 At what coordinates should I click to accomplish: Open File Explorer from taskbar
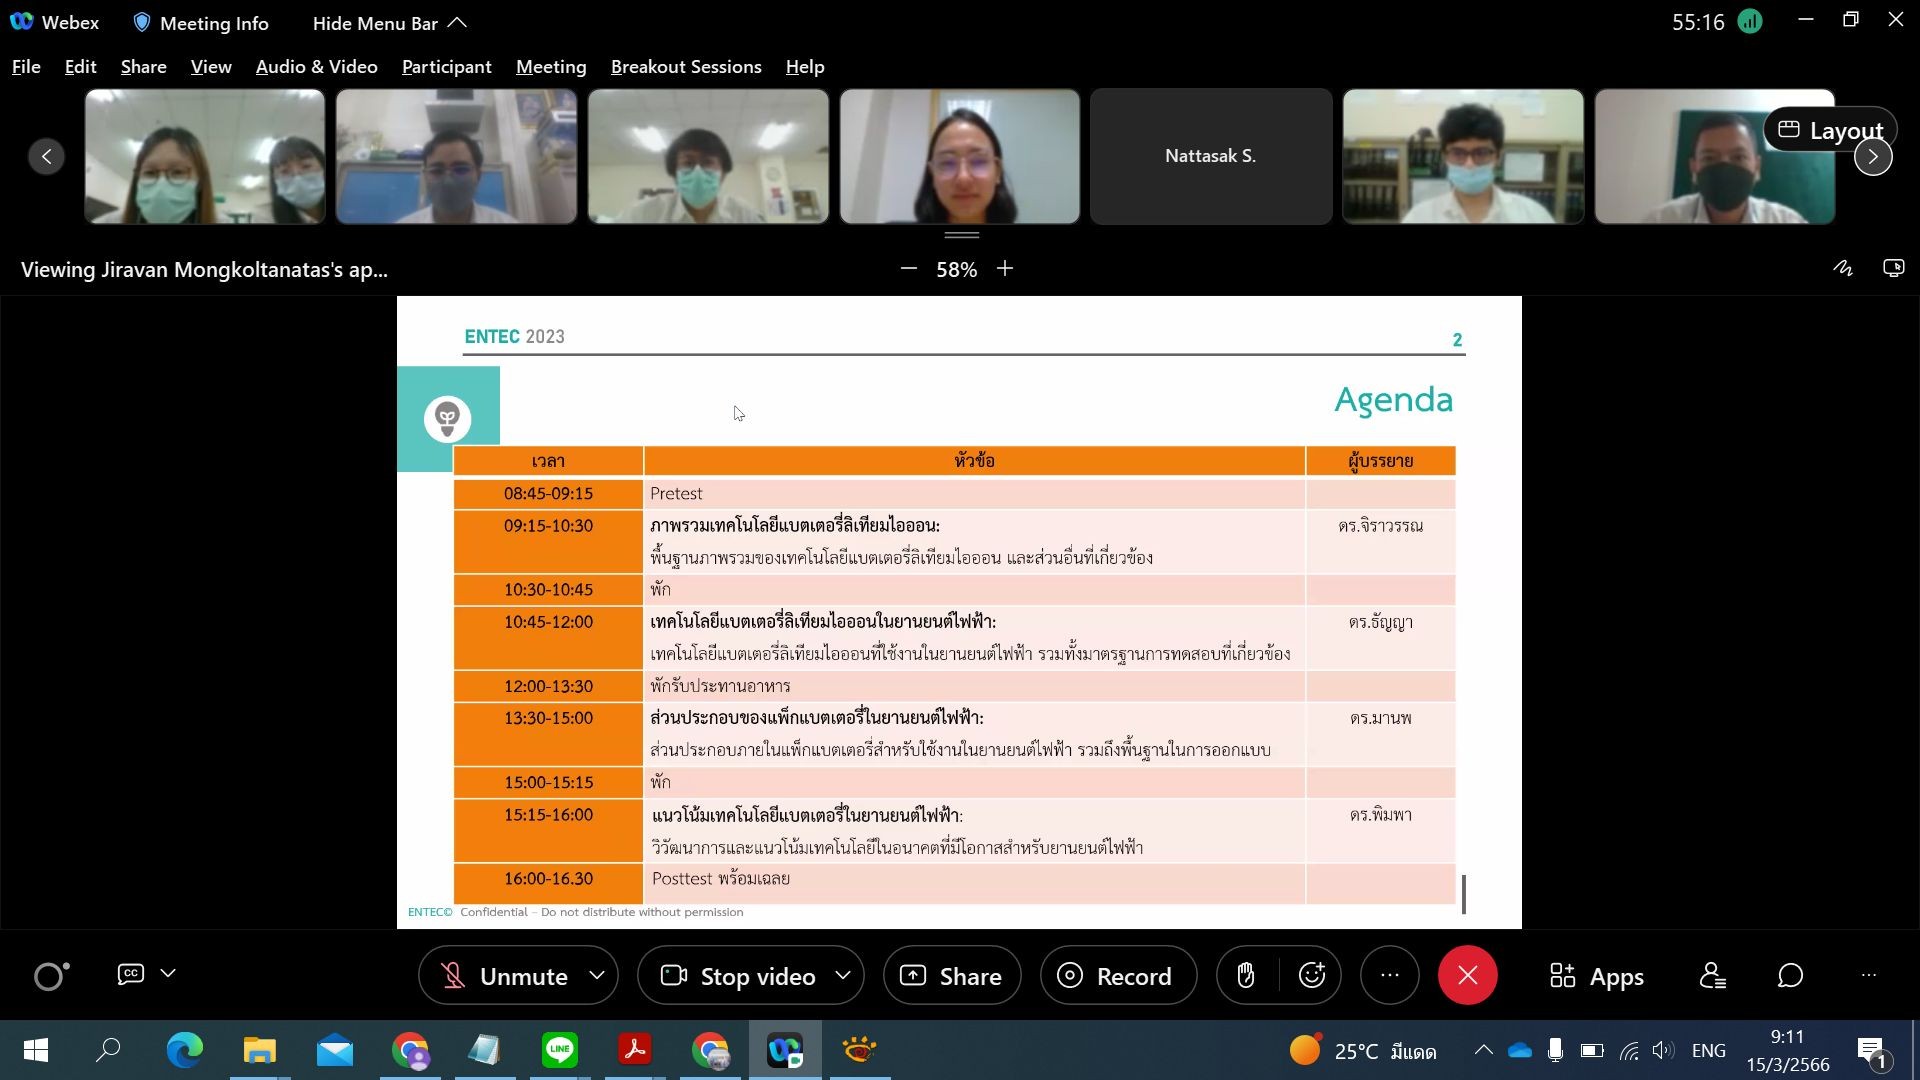(259, 1050)
